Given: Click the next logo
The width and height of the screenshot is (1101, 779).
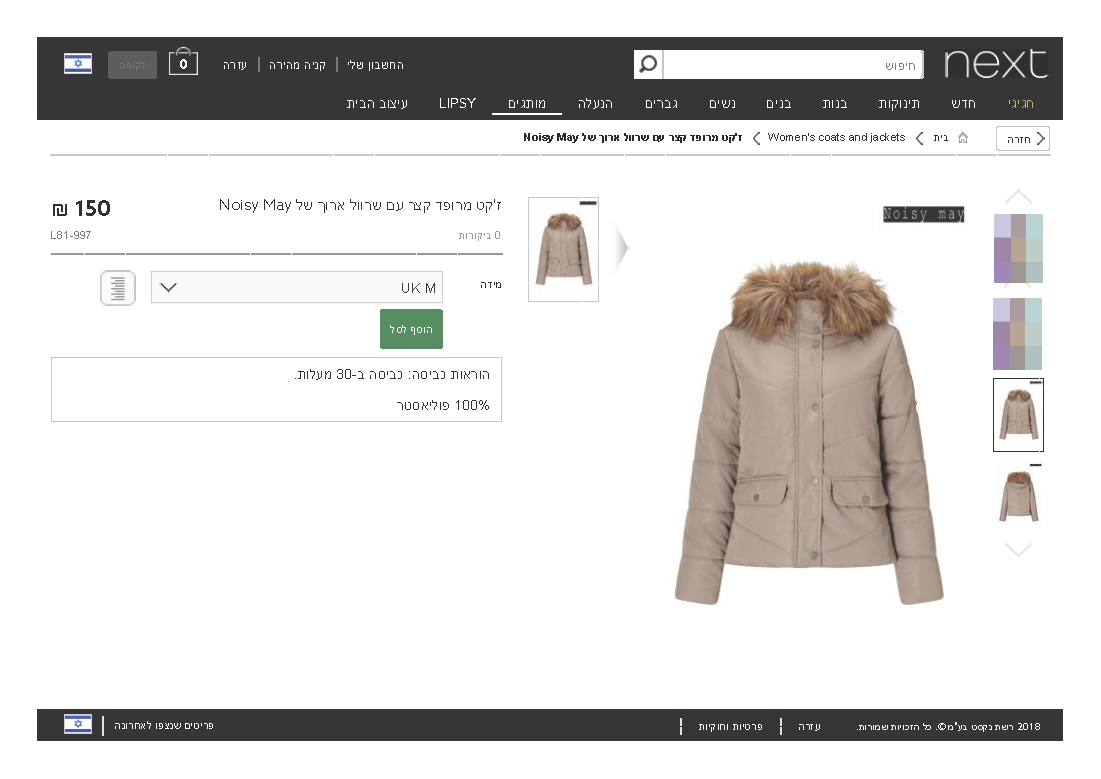Looking at the screenshot, I should click(x=996, y=64).
